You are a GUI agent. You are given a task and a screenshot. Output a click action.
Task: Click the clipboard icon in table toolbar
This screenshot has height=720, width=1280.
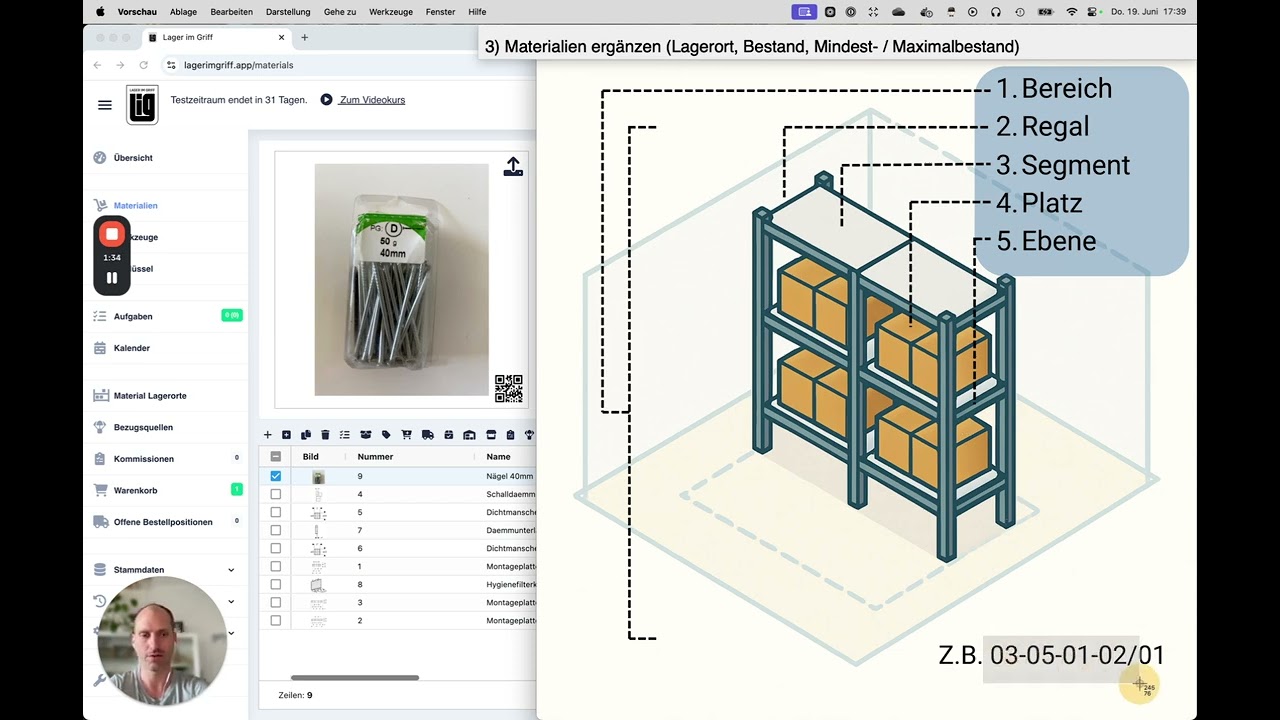(x=510, y=435)
